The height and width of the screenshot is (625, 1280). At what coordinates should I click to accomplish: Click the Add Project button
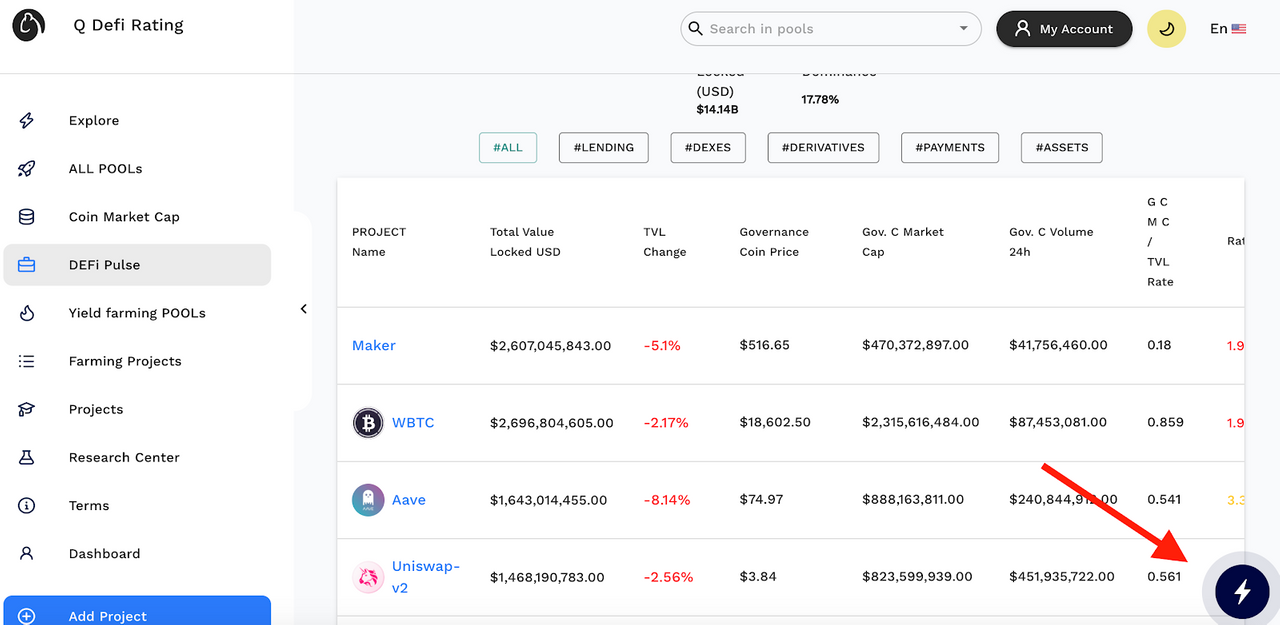point(137,611)
